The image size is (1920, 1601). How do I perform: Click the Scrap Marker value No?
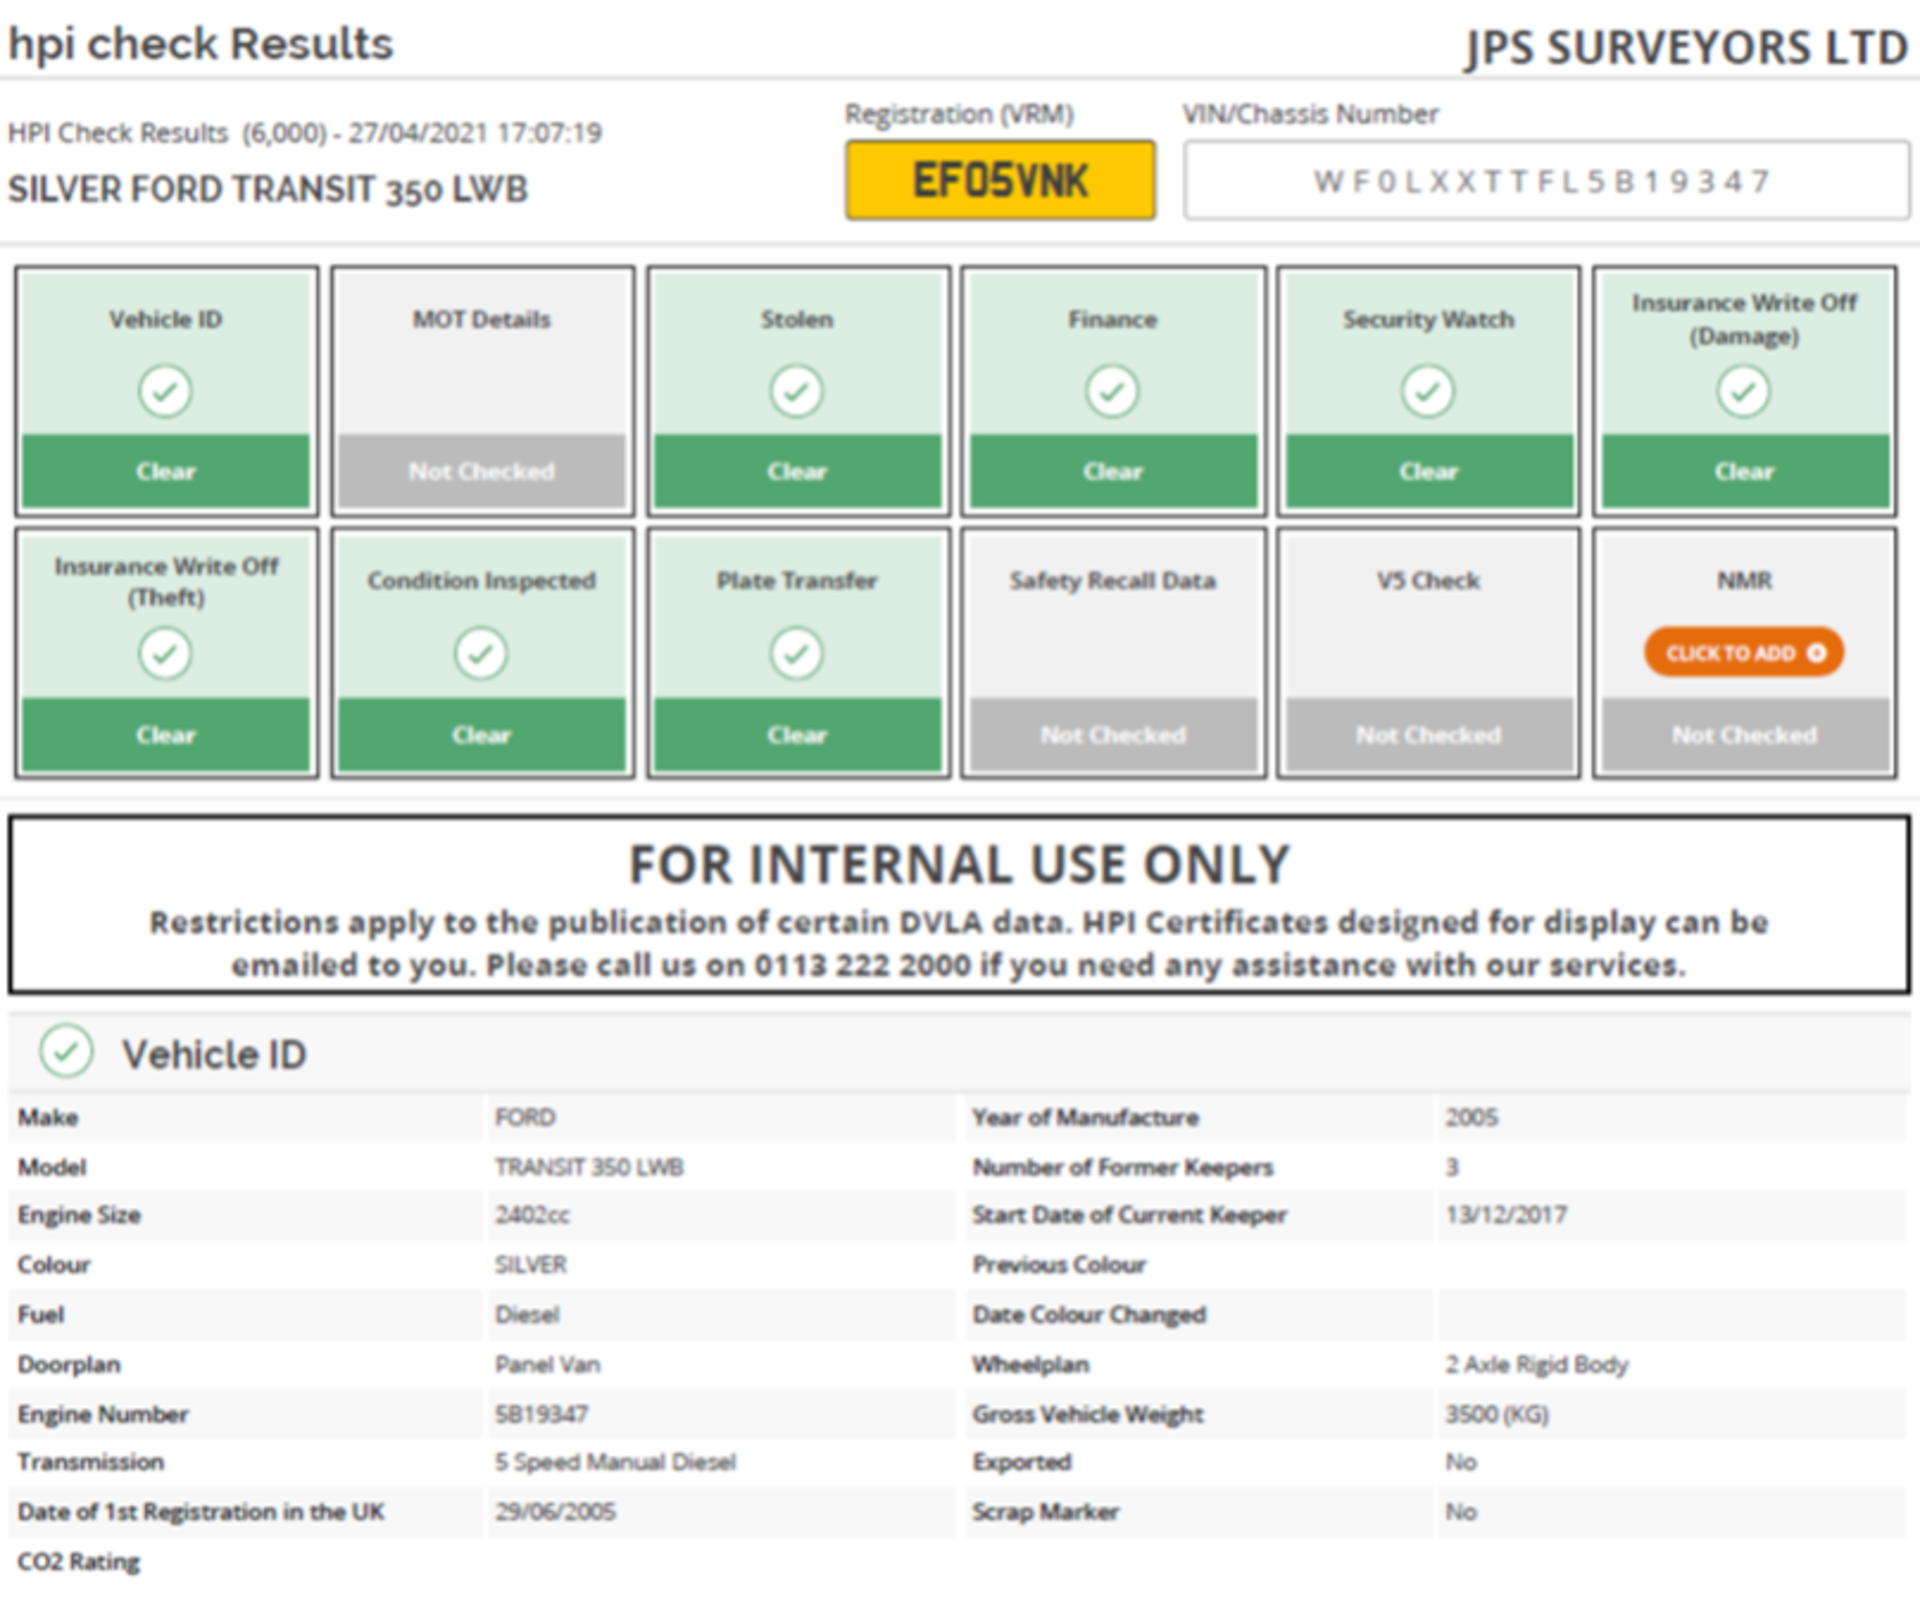(x=1461, y=1511)
